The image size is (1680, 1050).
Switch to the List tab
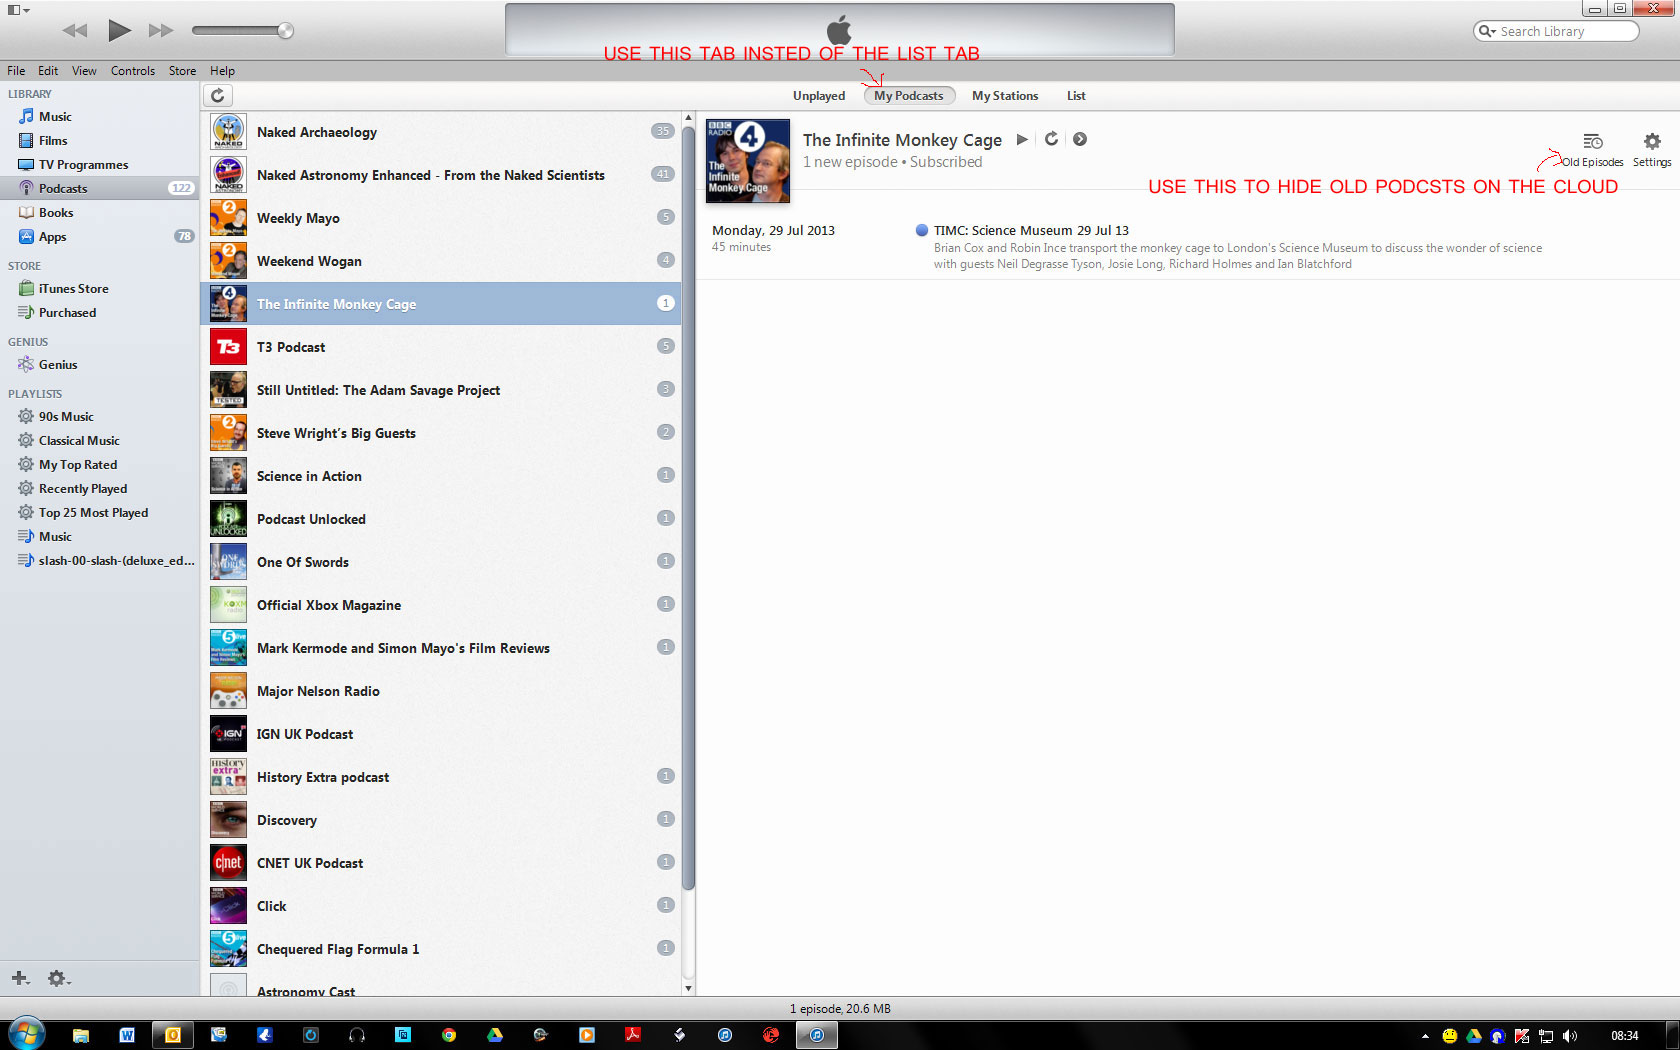(x=1076, y=96)
